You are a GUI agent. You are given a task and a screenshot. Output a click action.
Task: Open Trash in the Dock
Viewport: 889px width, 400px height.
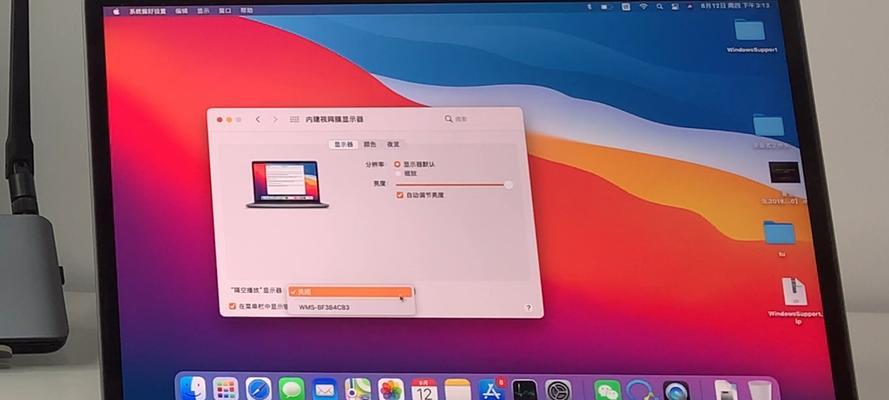pos(759,391)
